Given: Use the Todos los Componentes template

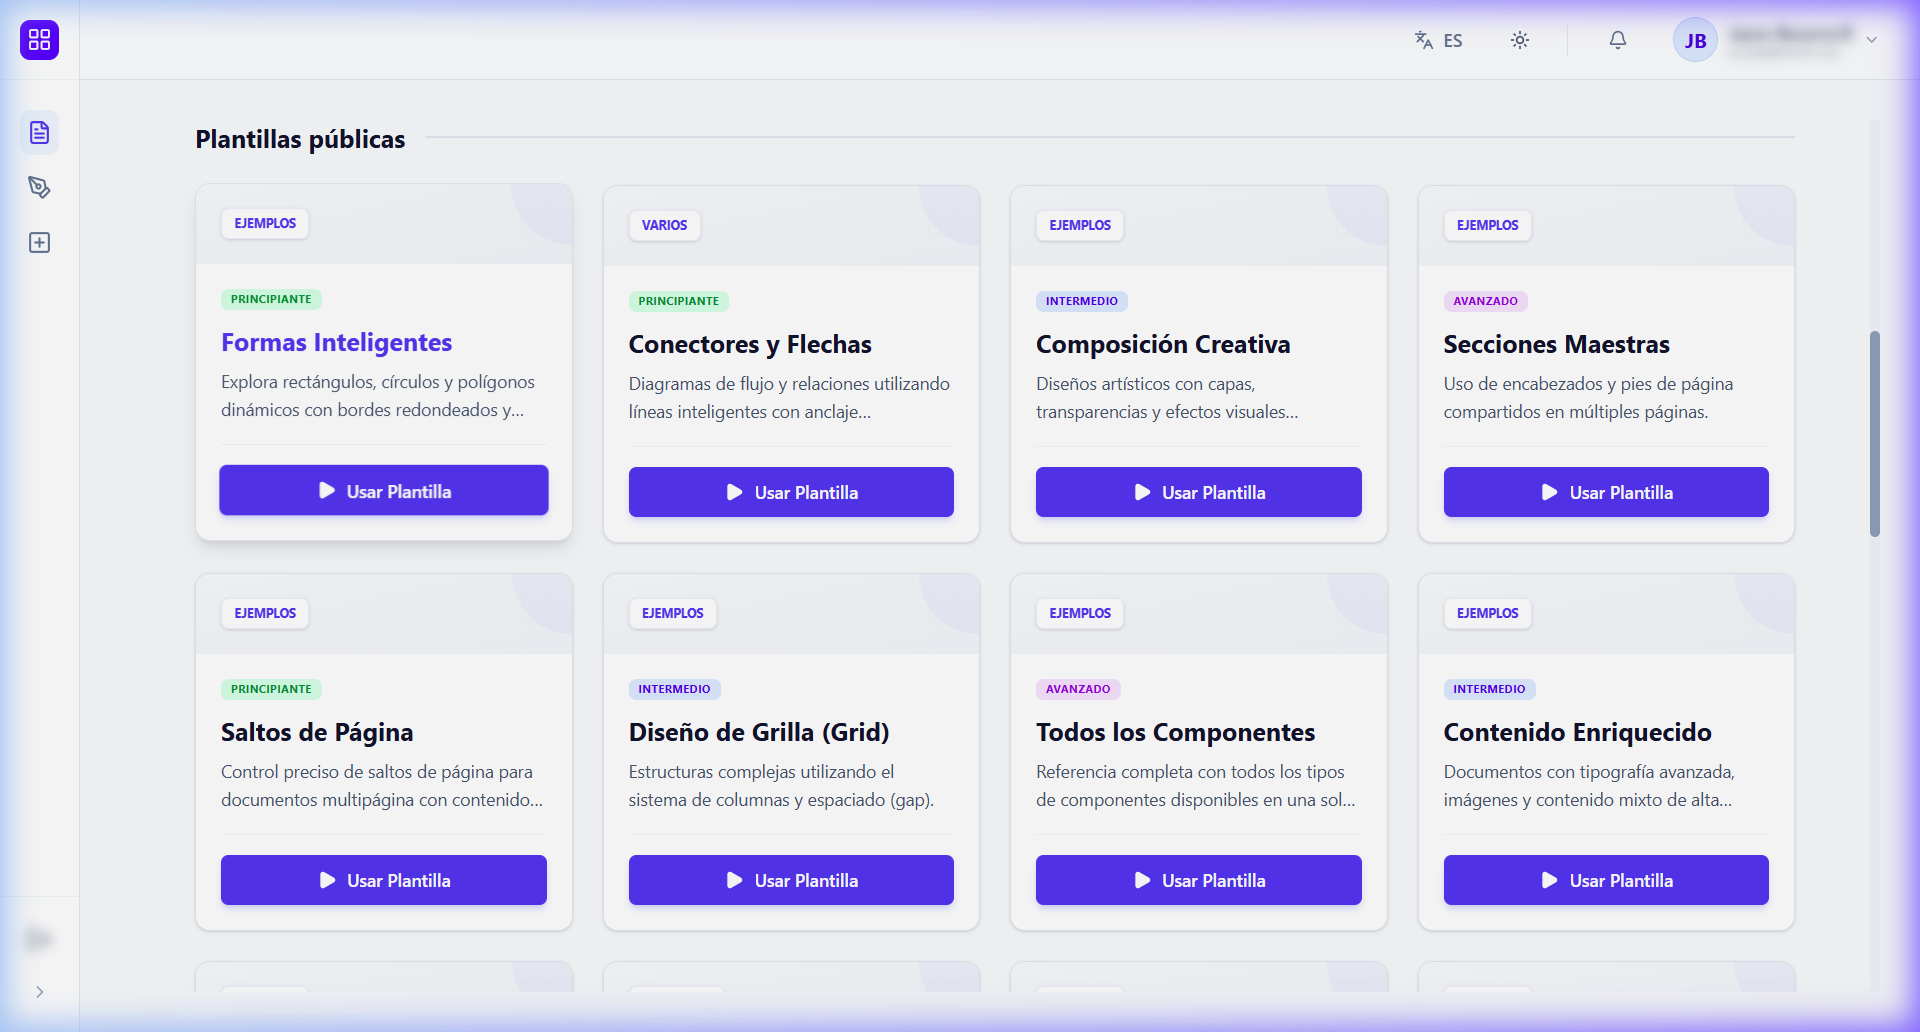Looking at the screenshot, I should [1198, 880].
